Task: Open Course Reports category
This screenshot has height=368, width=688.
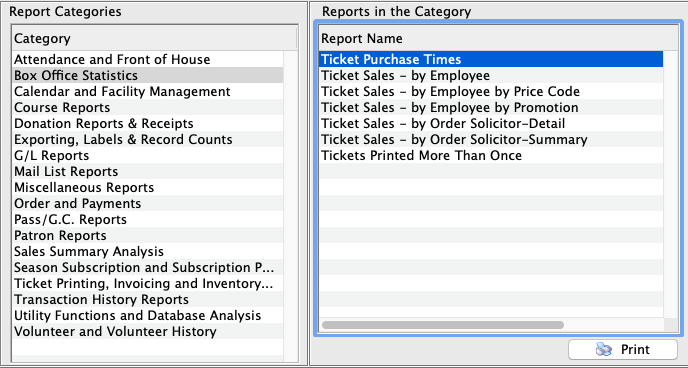Action: click(x=148, y=107)
